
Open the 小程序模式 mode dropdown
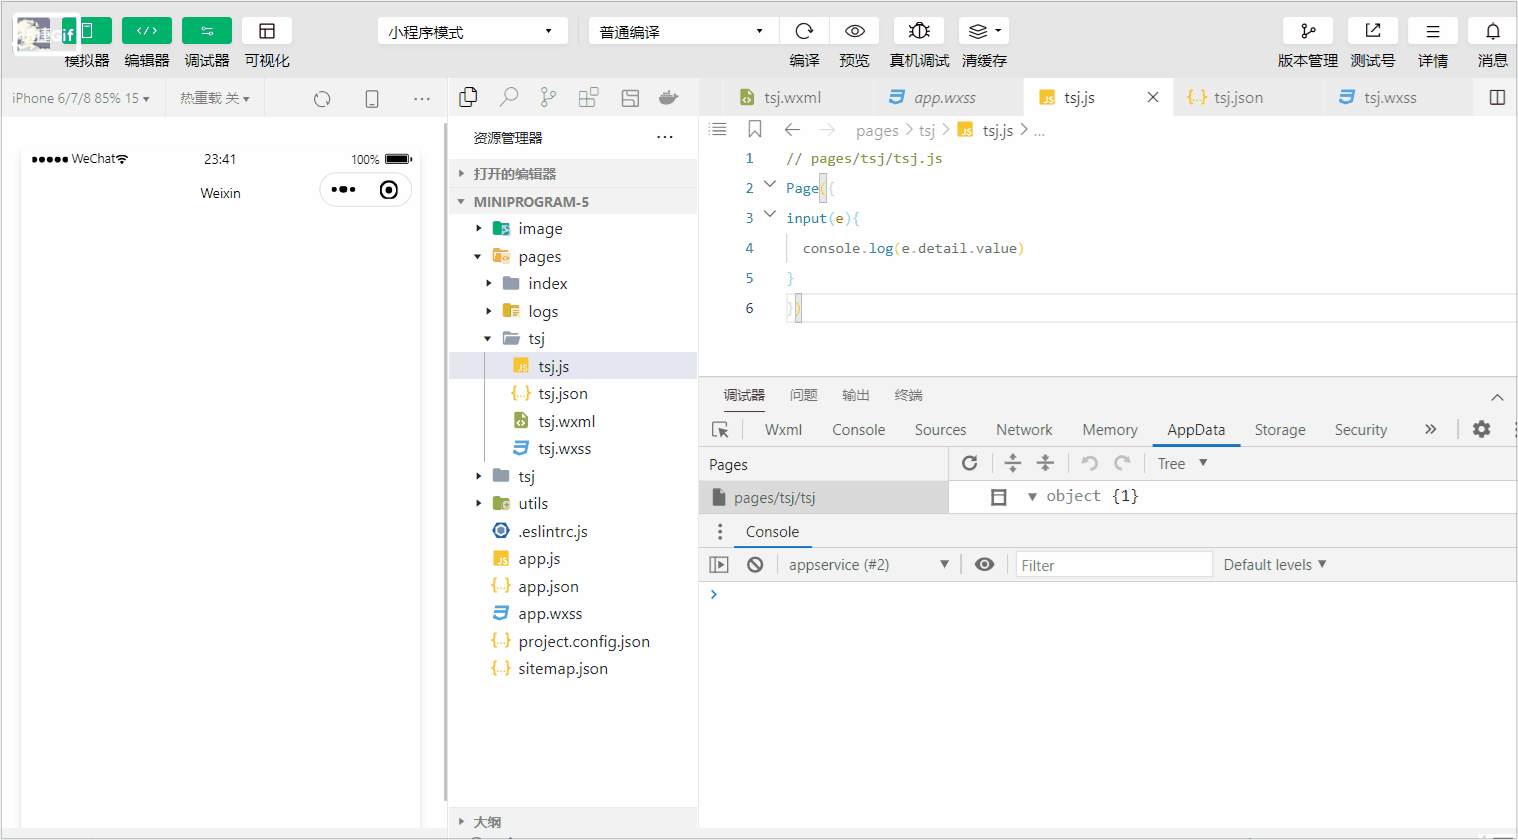point(472,31)
